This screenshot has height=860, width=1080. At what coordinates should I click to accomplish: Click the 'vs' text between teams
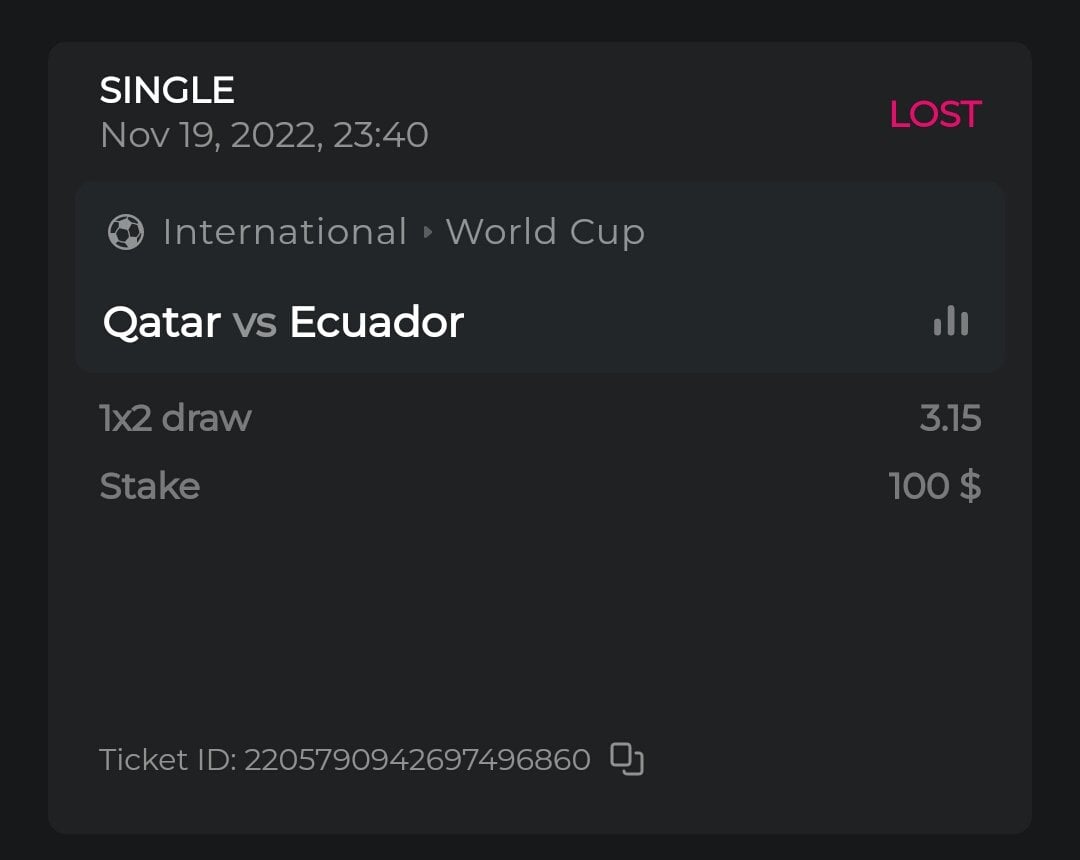(254, 323)
